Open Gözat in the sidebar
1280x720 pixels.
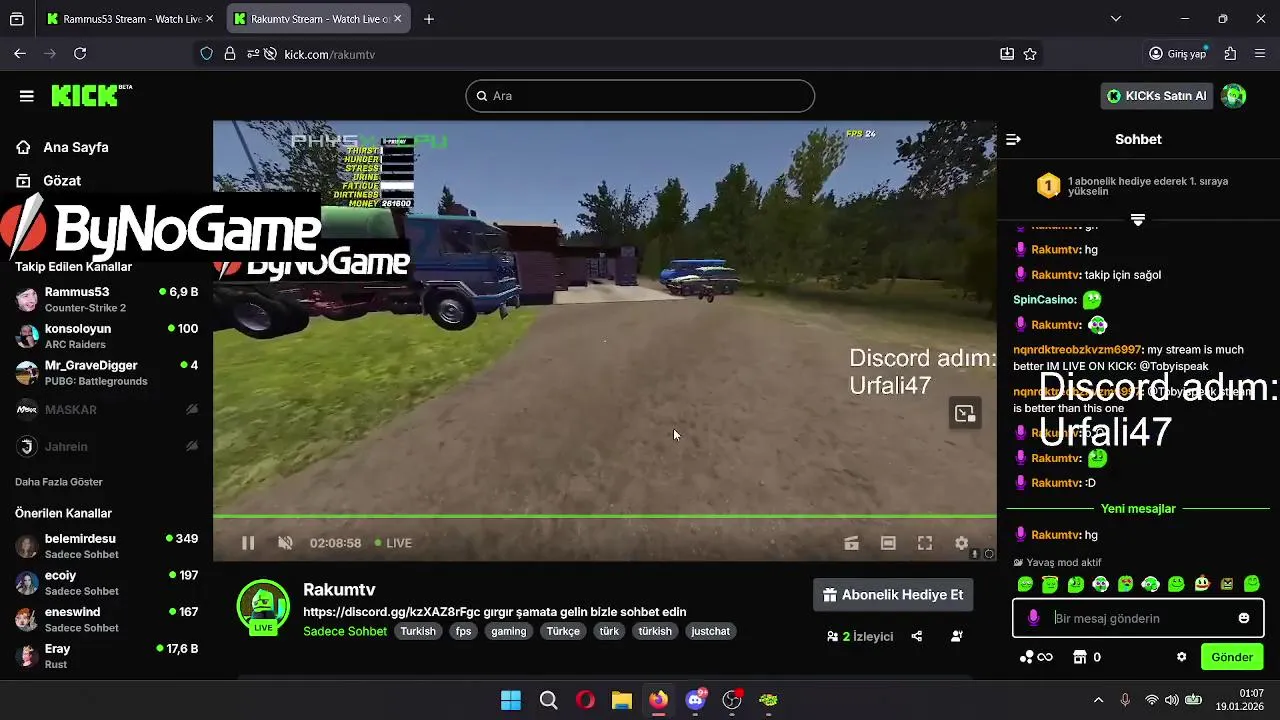tap(48, 181)
